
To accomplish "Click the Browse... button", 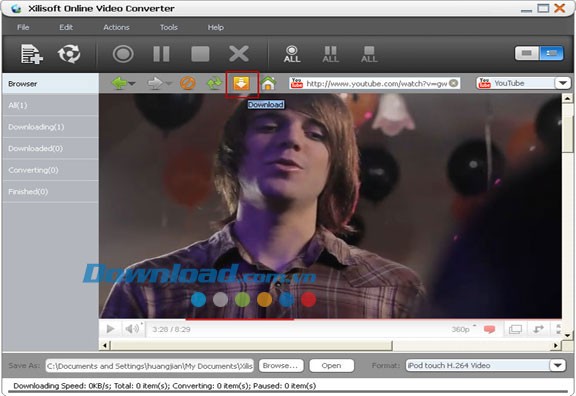I will (281, 366).
